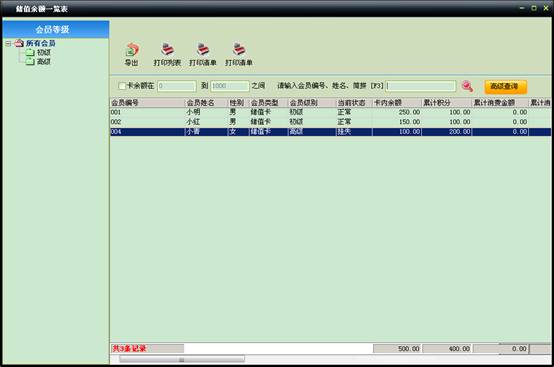This screenshot has height=367, width=554.
Task: Collapse the 所有会员 tree node
Action: (x=8, y=43)
